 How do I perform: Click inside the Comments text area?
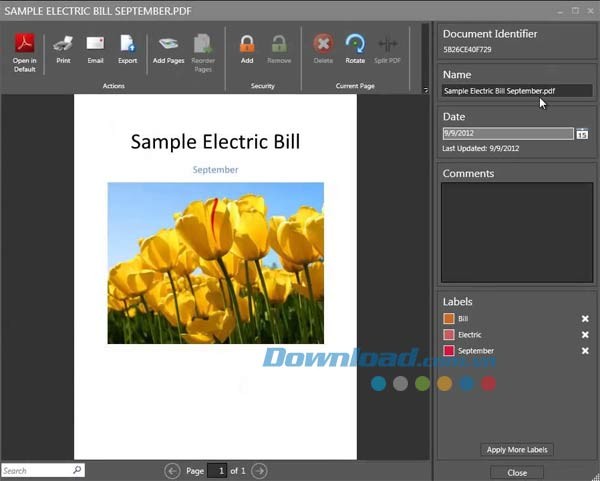(516, 230)
